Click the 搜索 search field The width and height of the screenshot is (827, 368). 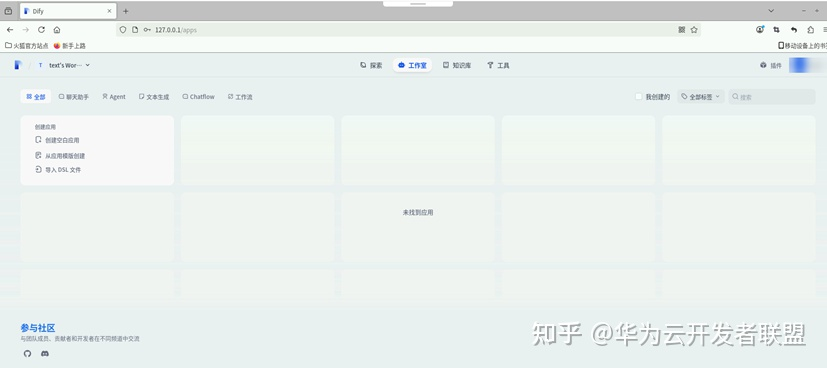[x=772, y=96]
